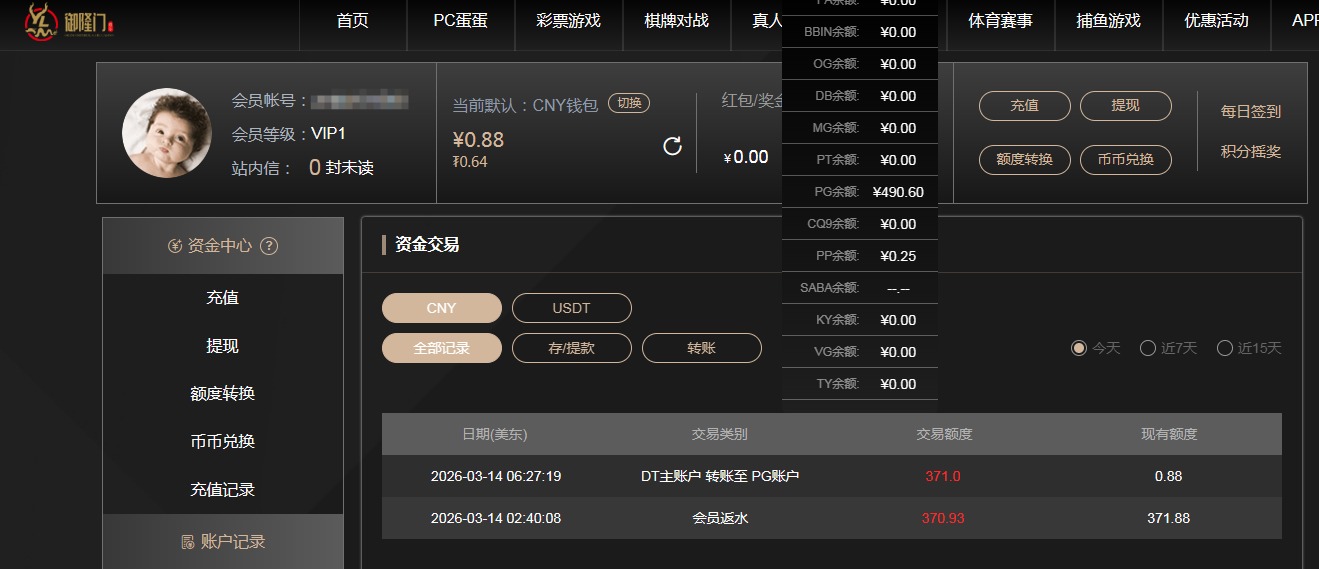Click the KY余额 row in balance list
1319x569 pixels.
click(x=860, y=320)
